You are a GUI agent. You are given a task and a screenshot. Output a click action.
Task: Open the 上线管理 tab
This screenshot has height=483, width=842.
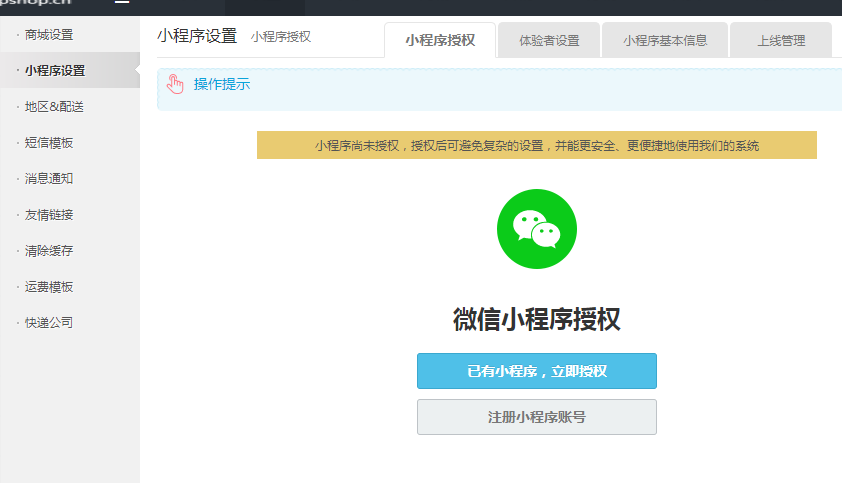click(781, 41)
